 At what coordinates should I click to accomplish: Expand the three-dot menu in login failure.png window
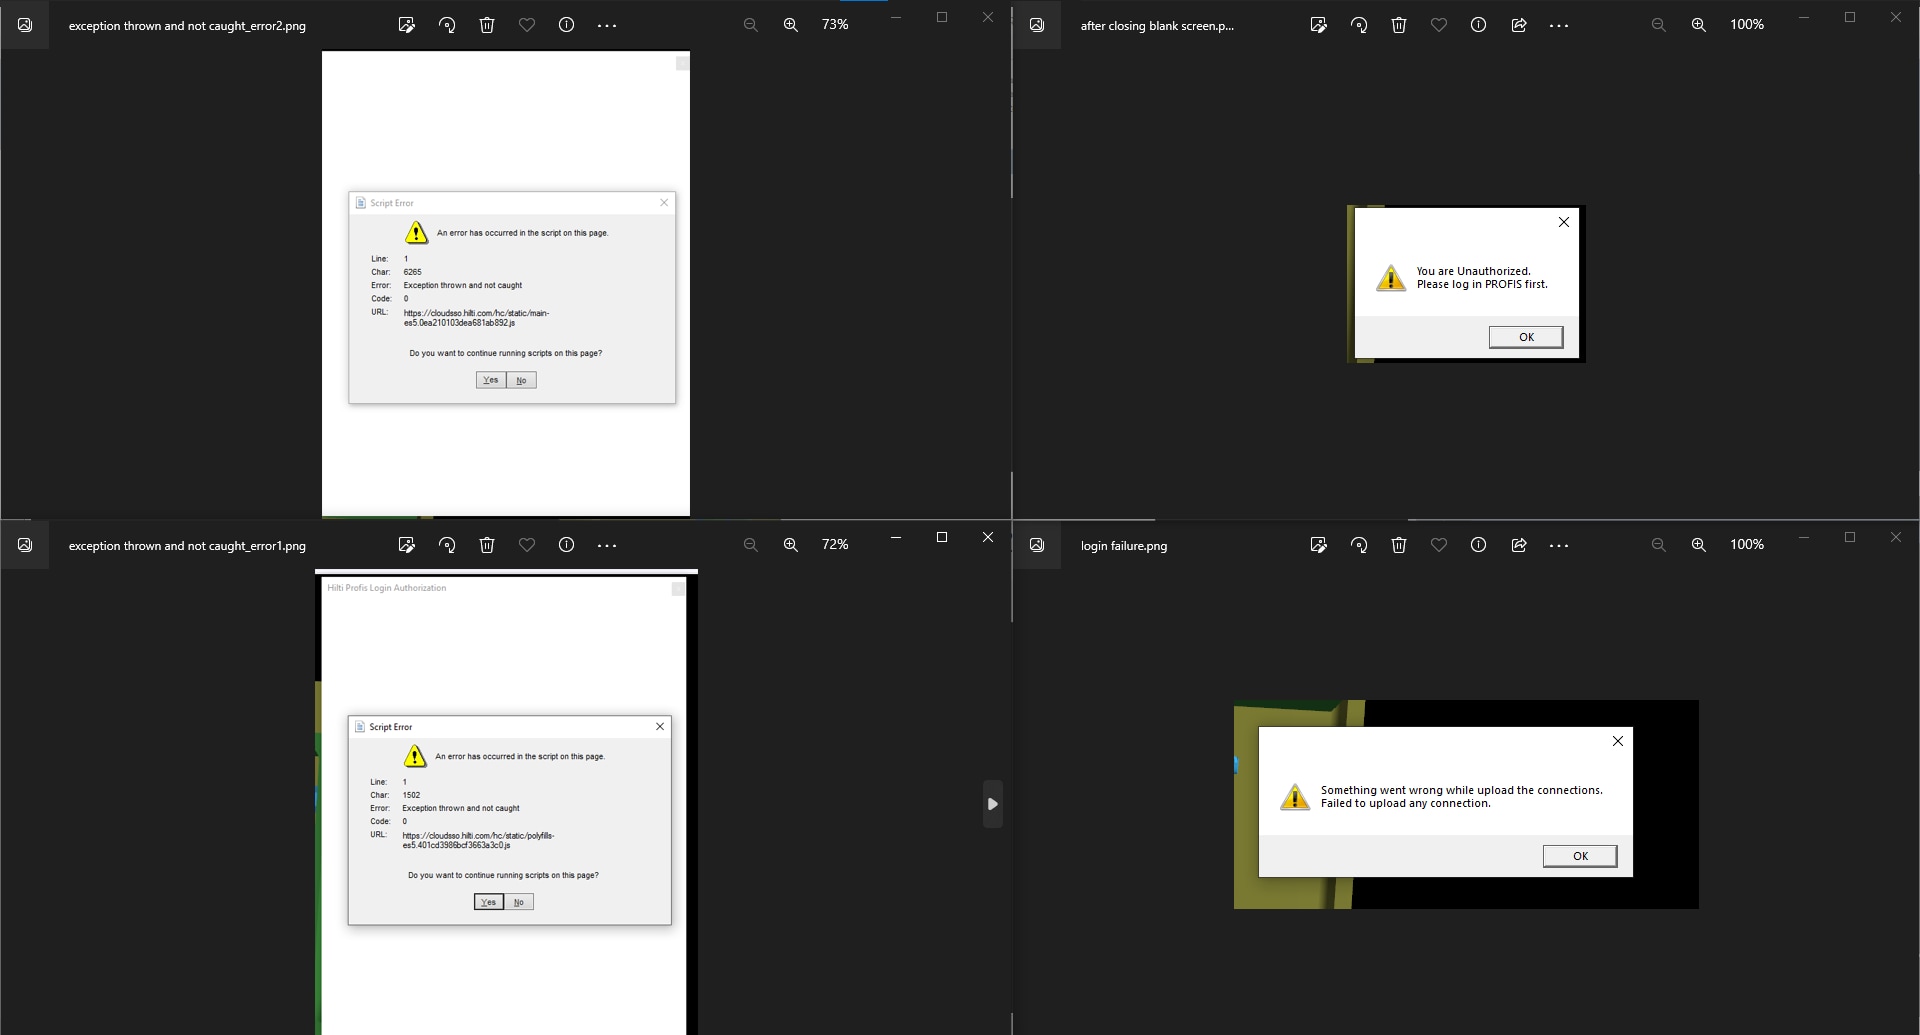(1558, 545)
